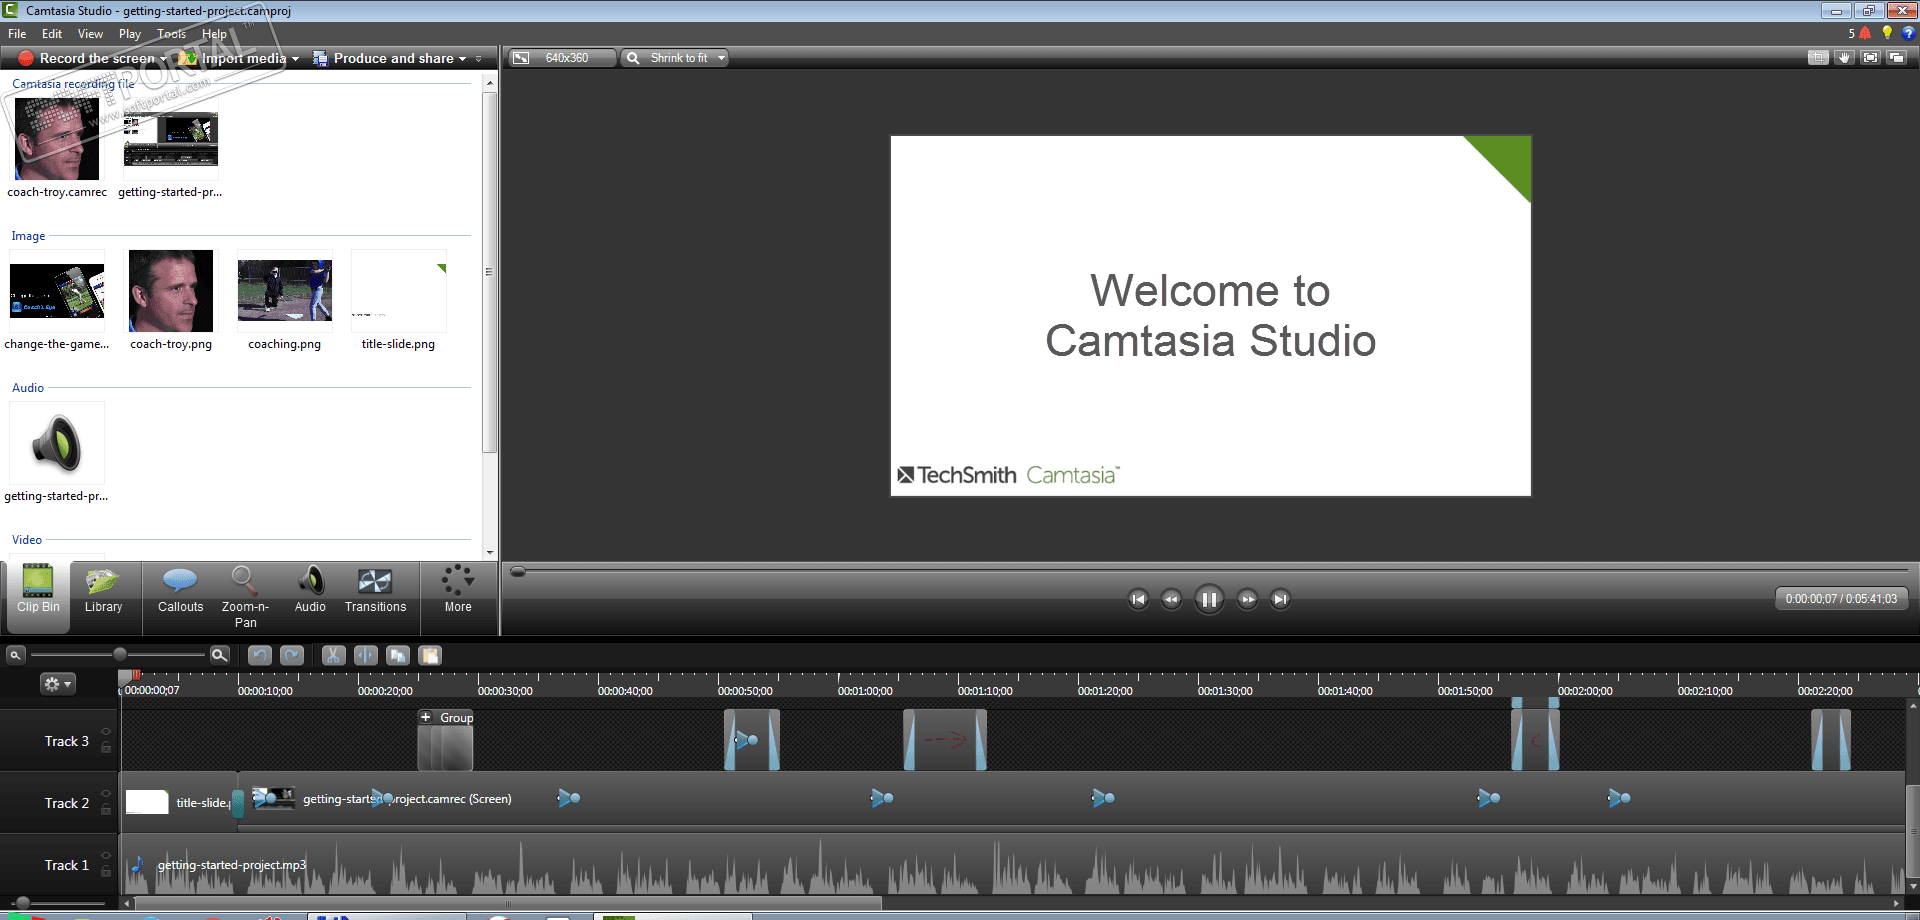Toggle visibility of Track 1
This screenshot has height=920, width=1920.
click(x=106, y=857)
